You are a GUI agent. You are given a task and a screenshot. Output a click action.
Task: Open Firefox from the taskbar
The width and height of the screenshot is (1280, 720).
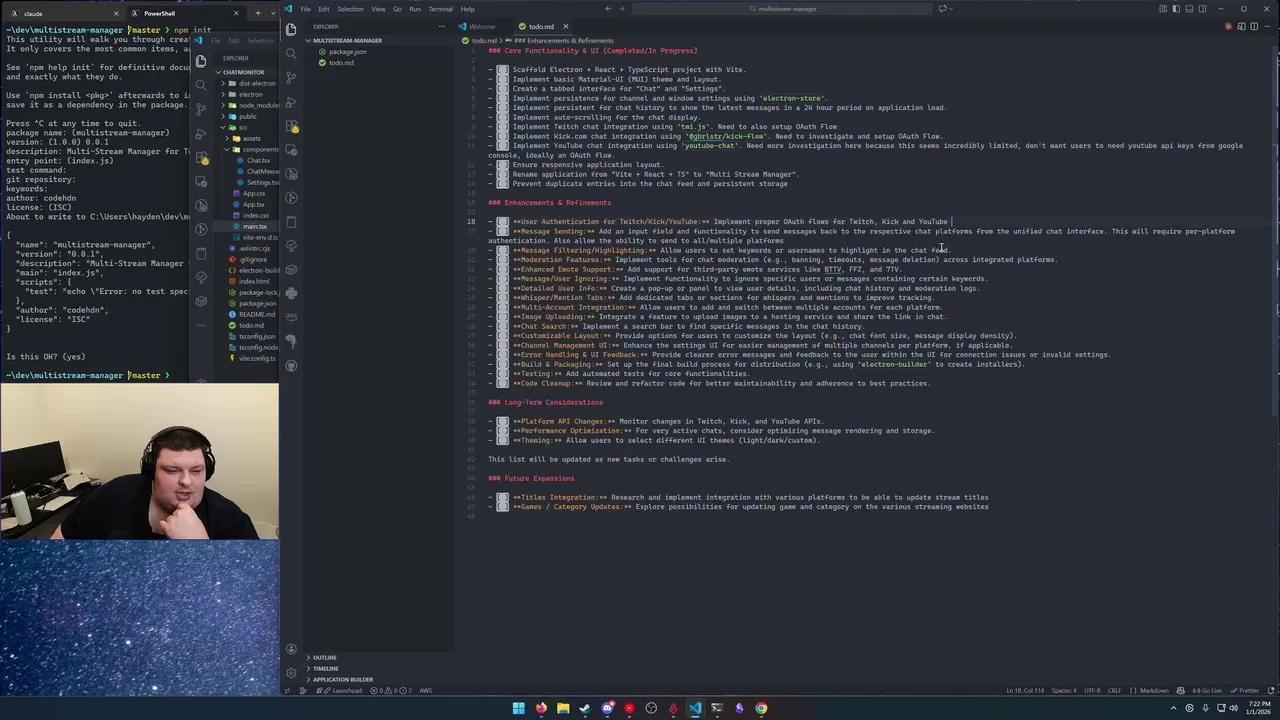[x=541, y=708]
